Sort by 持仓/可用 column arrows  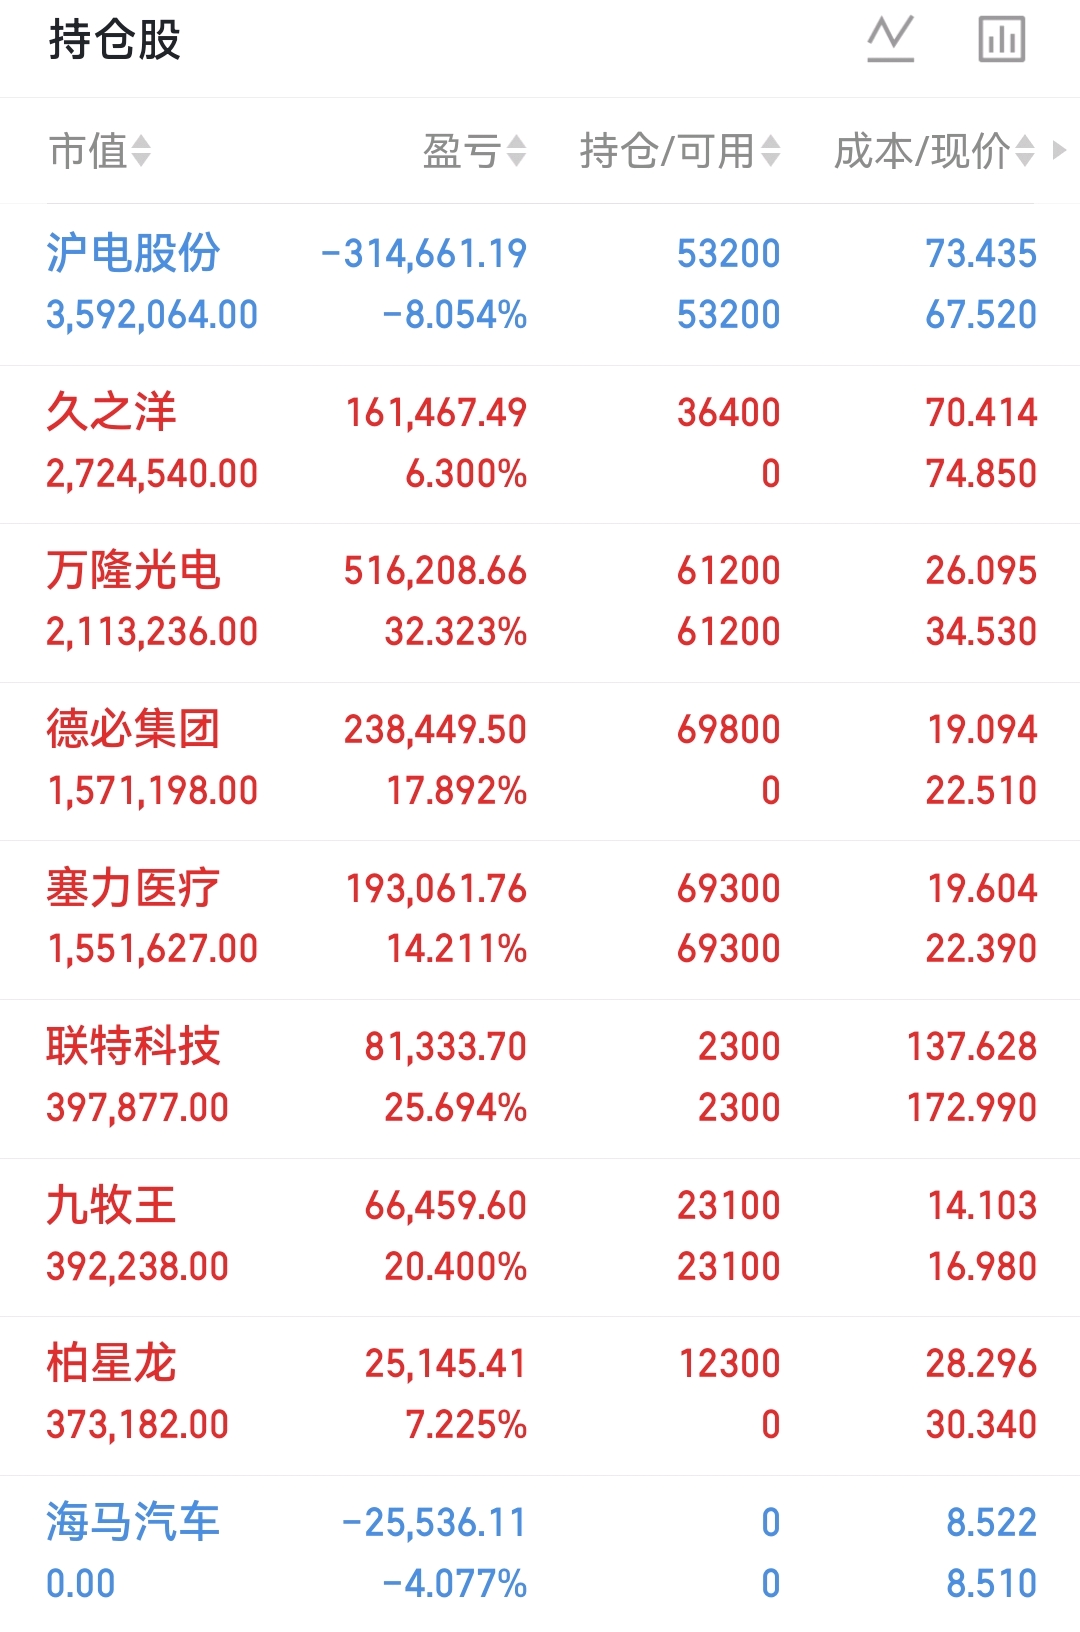coord(770,152)
